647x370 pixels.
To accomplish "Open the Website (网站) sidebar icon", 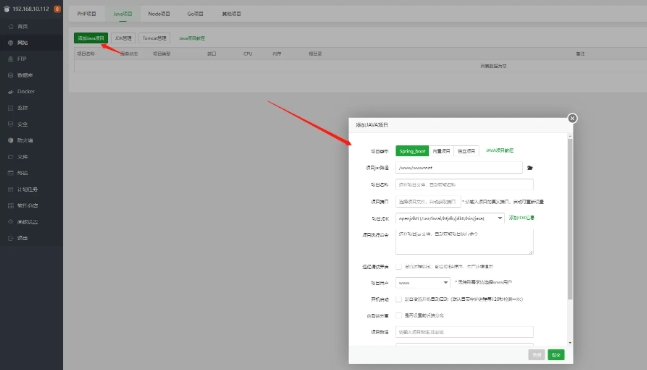I will (11, 42).
